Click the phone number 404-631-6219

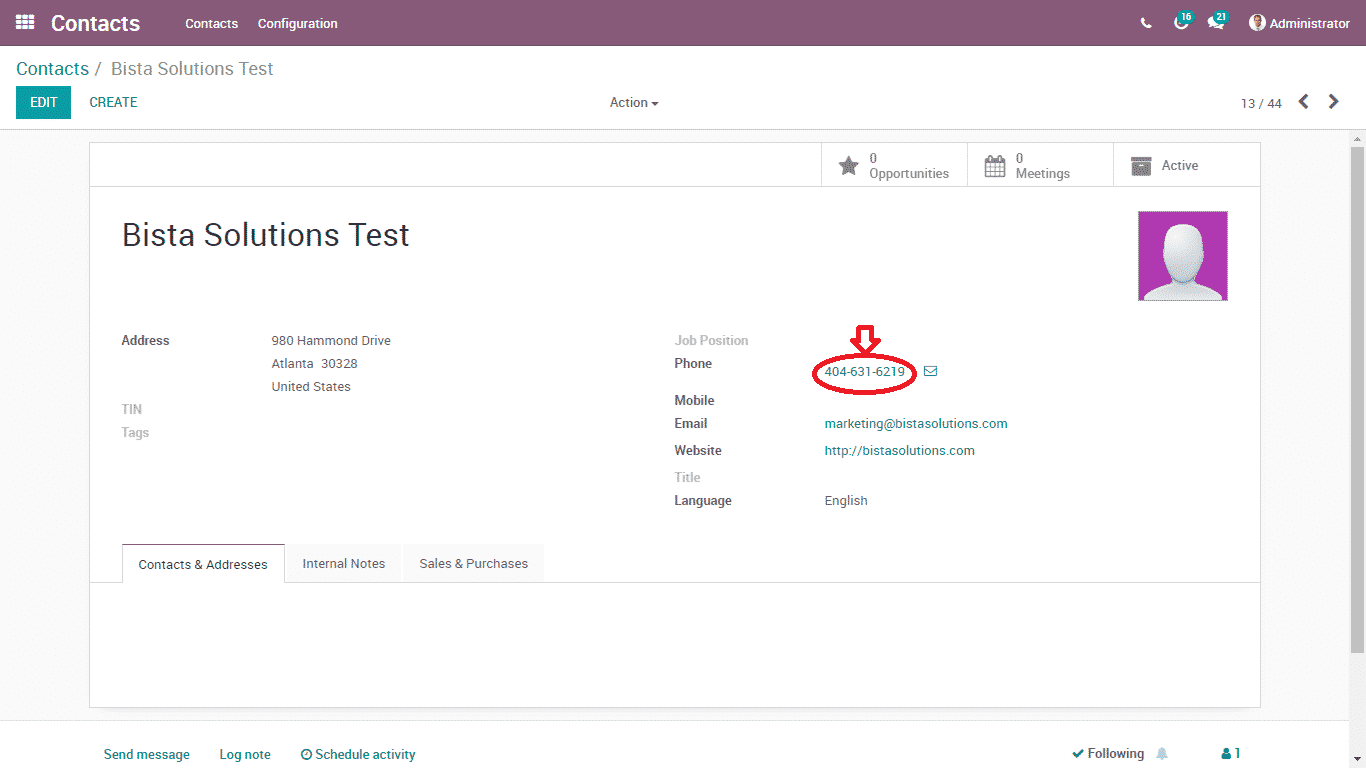click(x=864, y=371)
